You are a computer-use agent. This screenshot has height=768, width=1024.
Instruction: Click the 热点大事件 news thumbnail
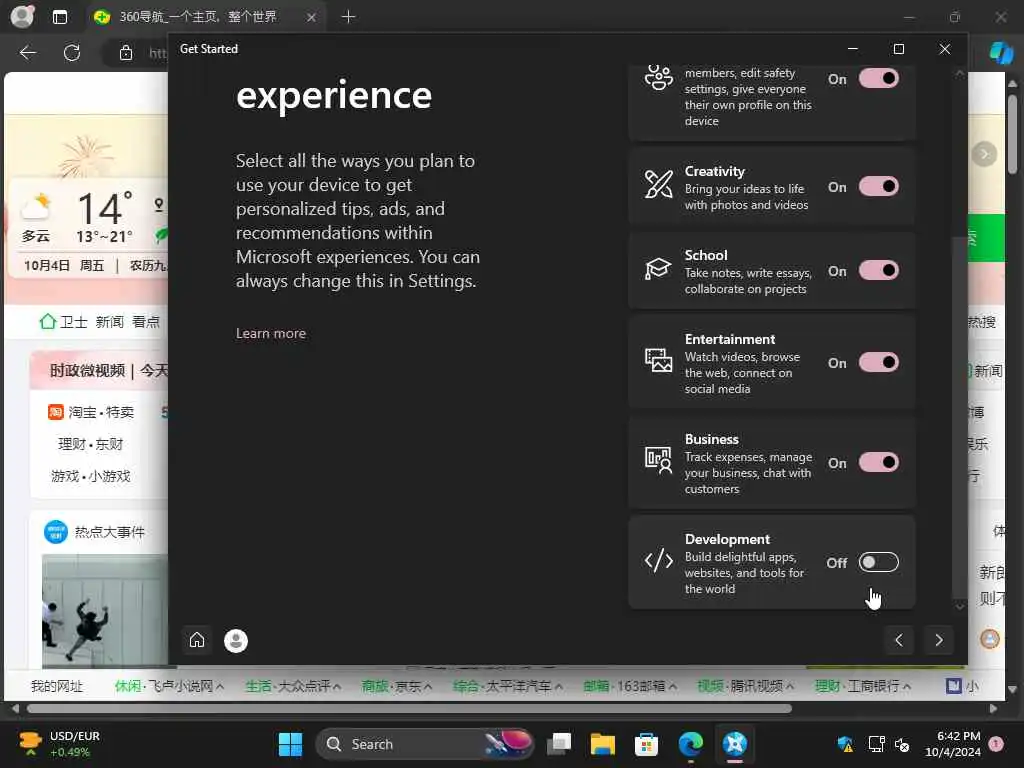(105, 609)
